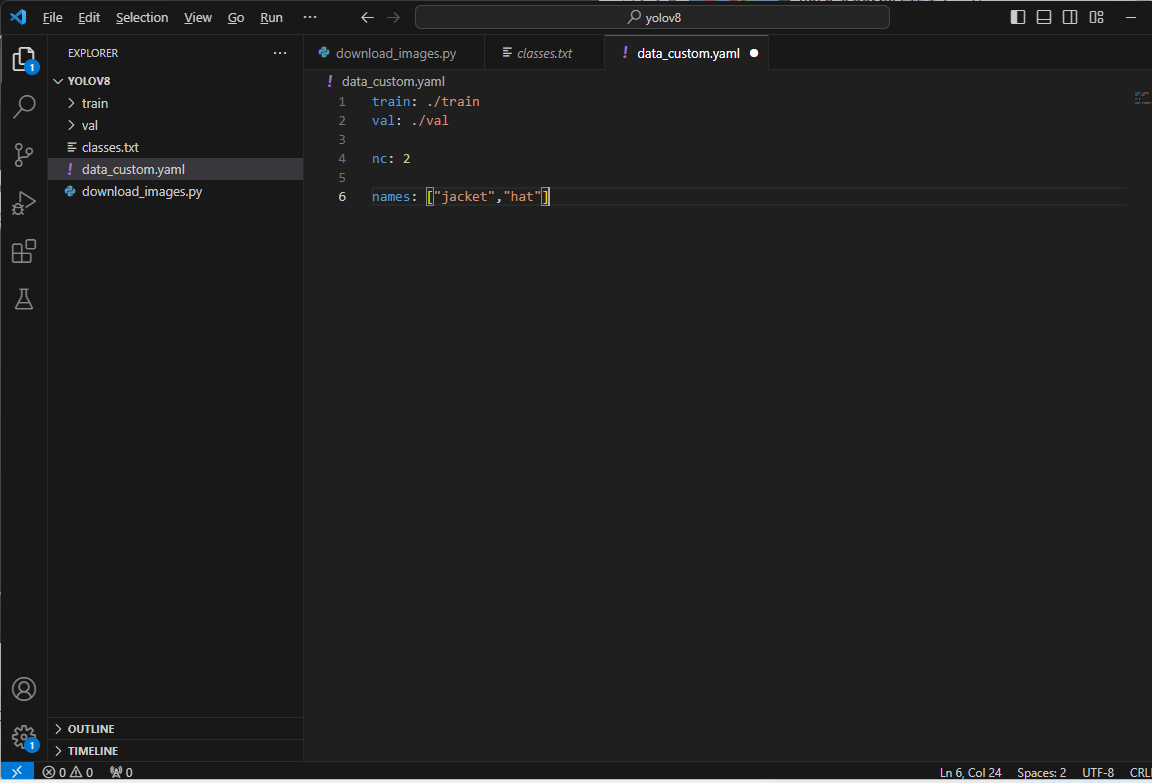Change indentation via Spaces: 2
Viewport: 1152px width, 783px height.
(1041, 772)
